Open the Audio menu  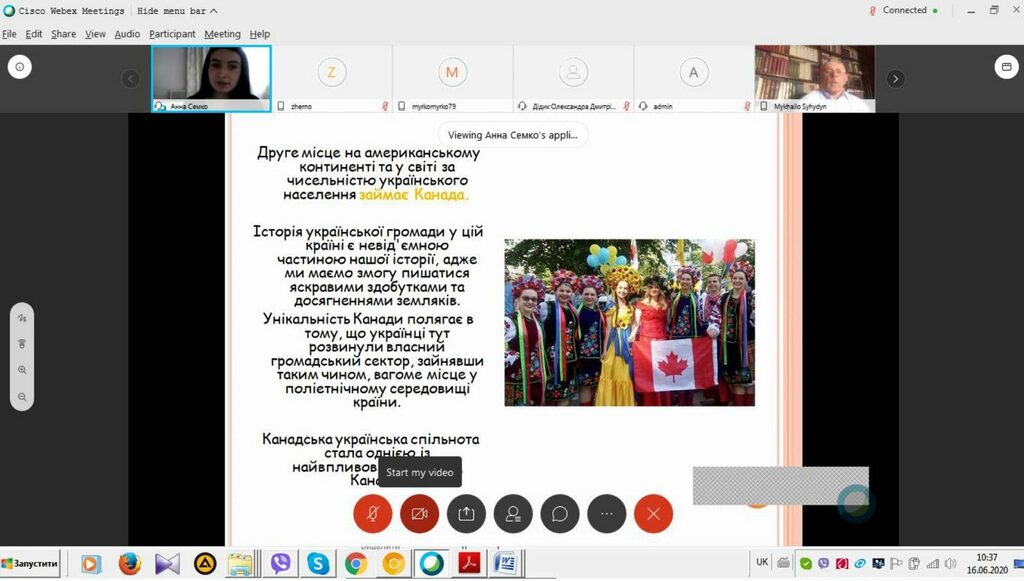coord(126,33)
